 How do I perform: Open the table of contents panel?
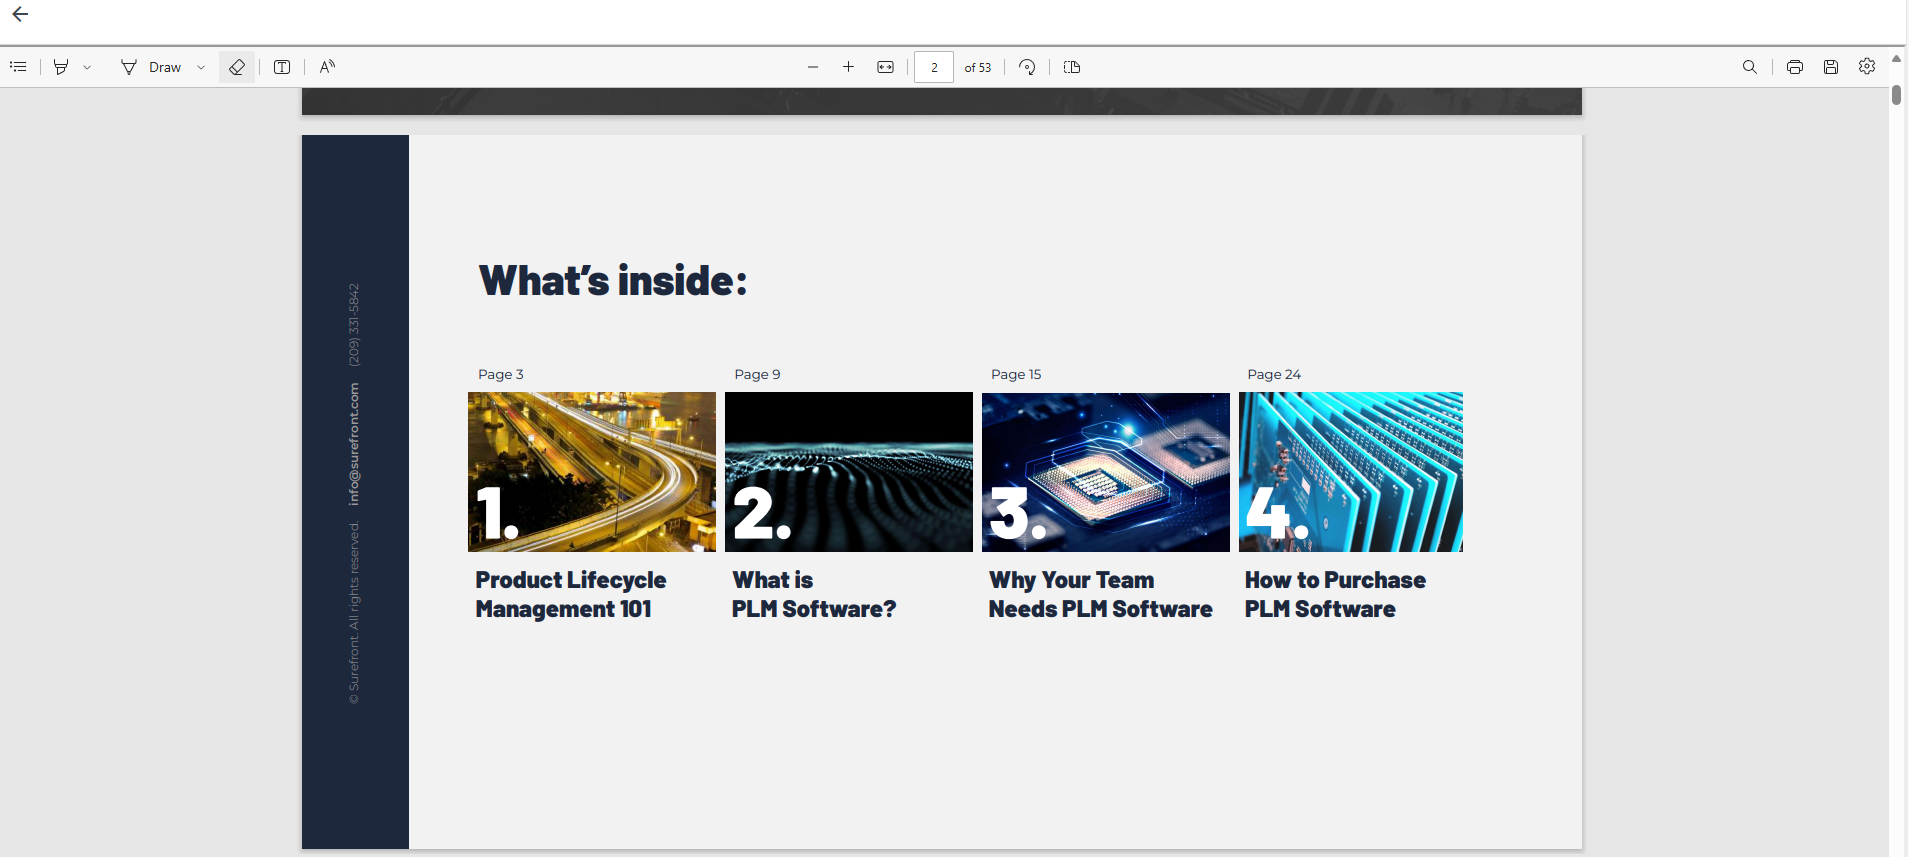[x=18, y=67]
